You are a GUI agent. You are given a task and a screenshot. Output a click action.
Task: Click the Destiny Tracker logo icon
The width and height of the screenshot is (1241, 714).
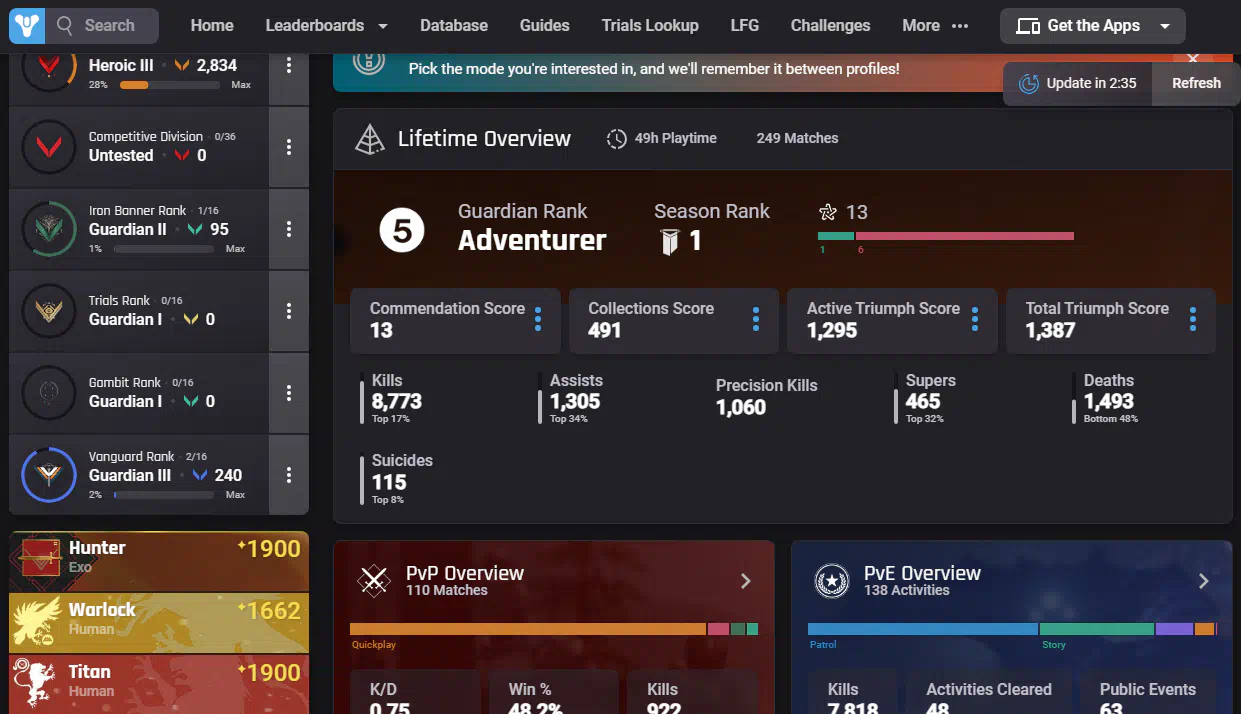click(27, 25)
